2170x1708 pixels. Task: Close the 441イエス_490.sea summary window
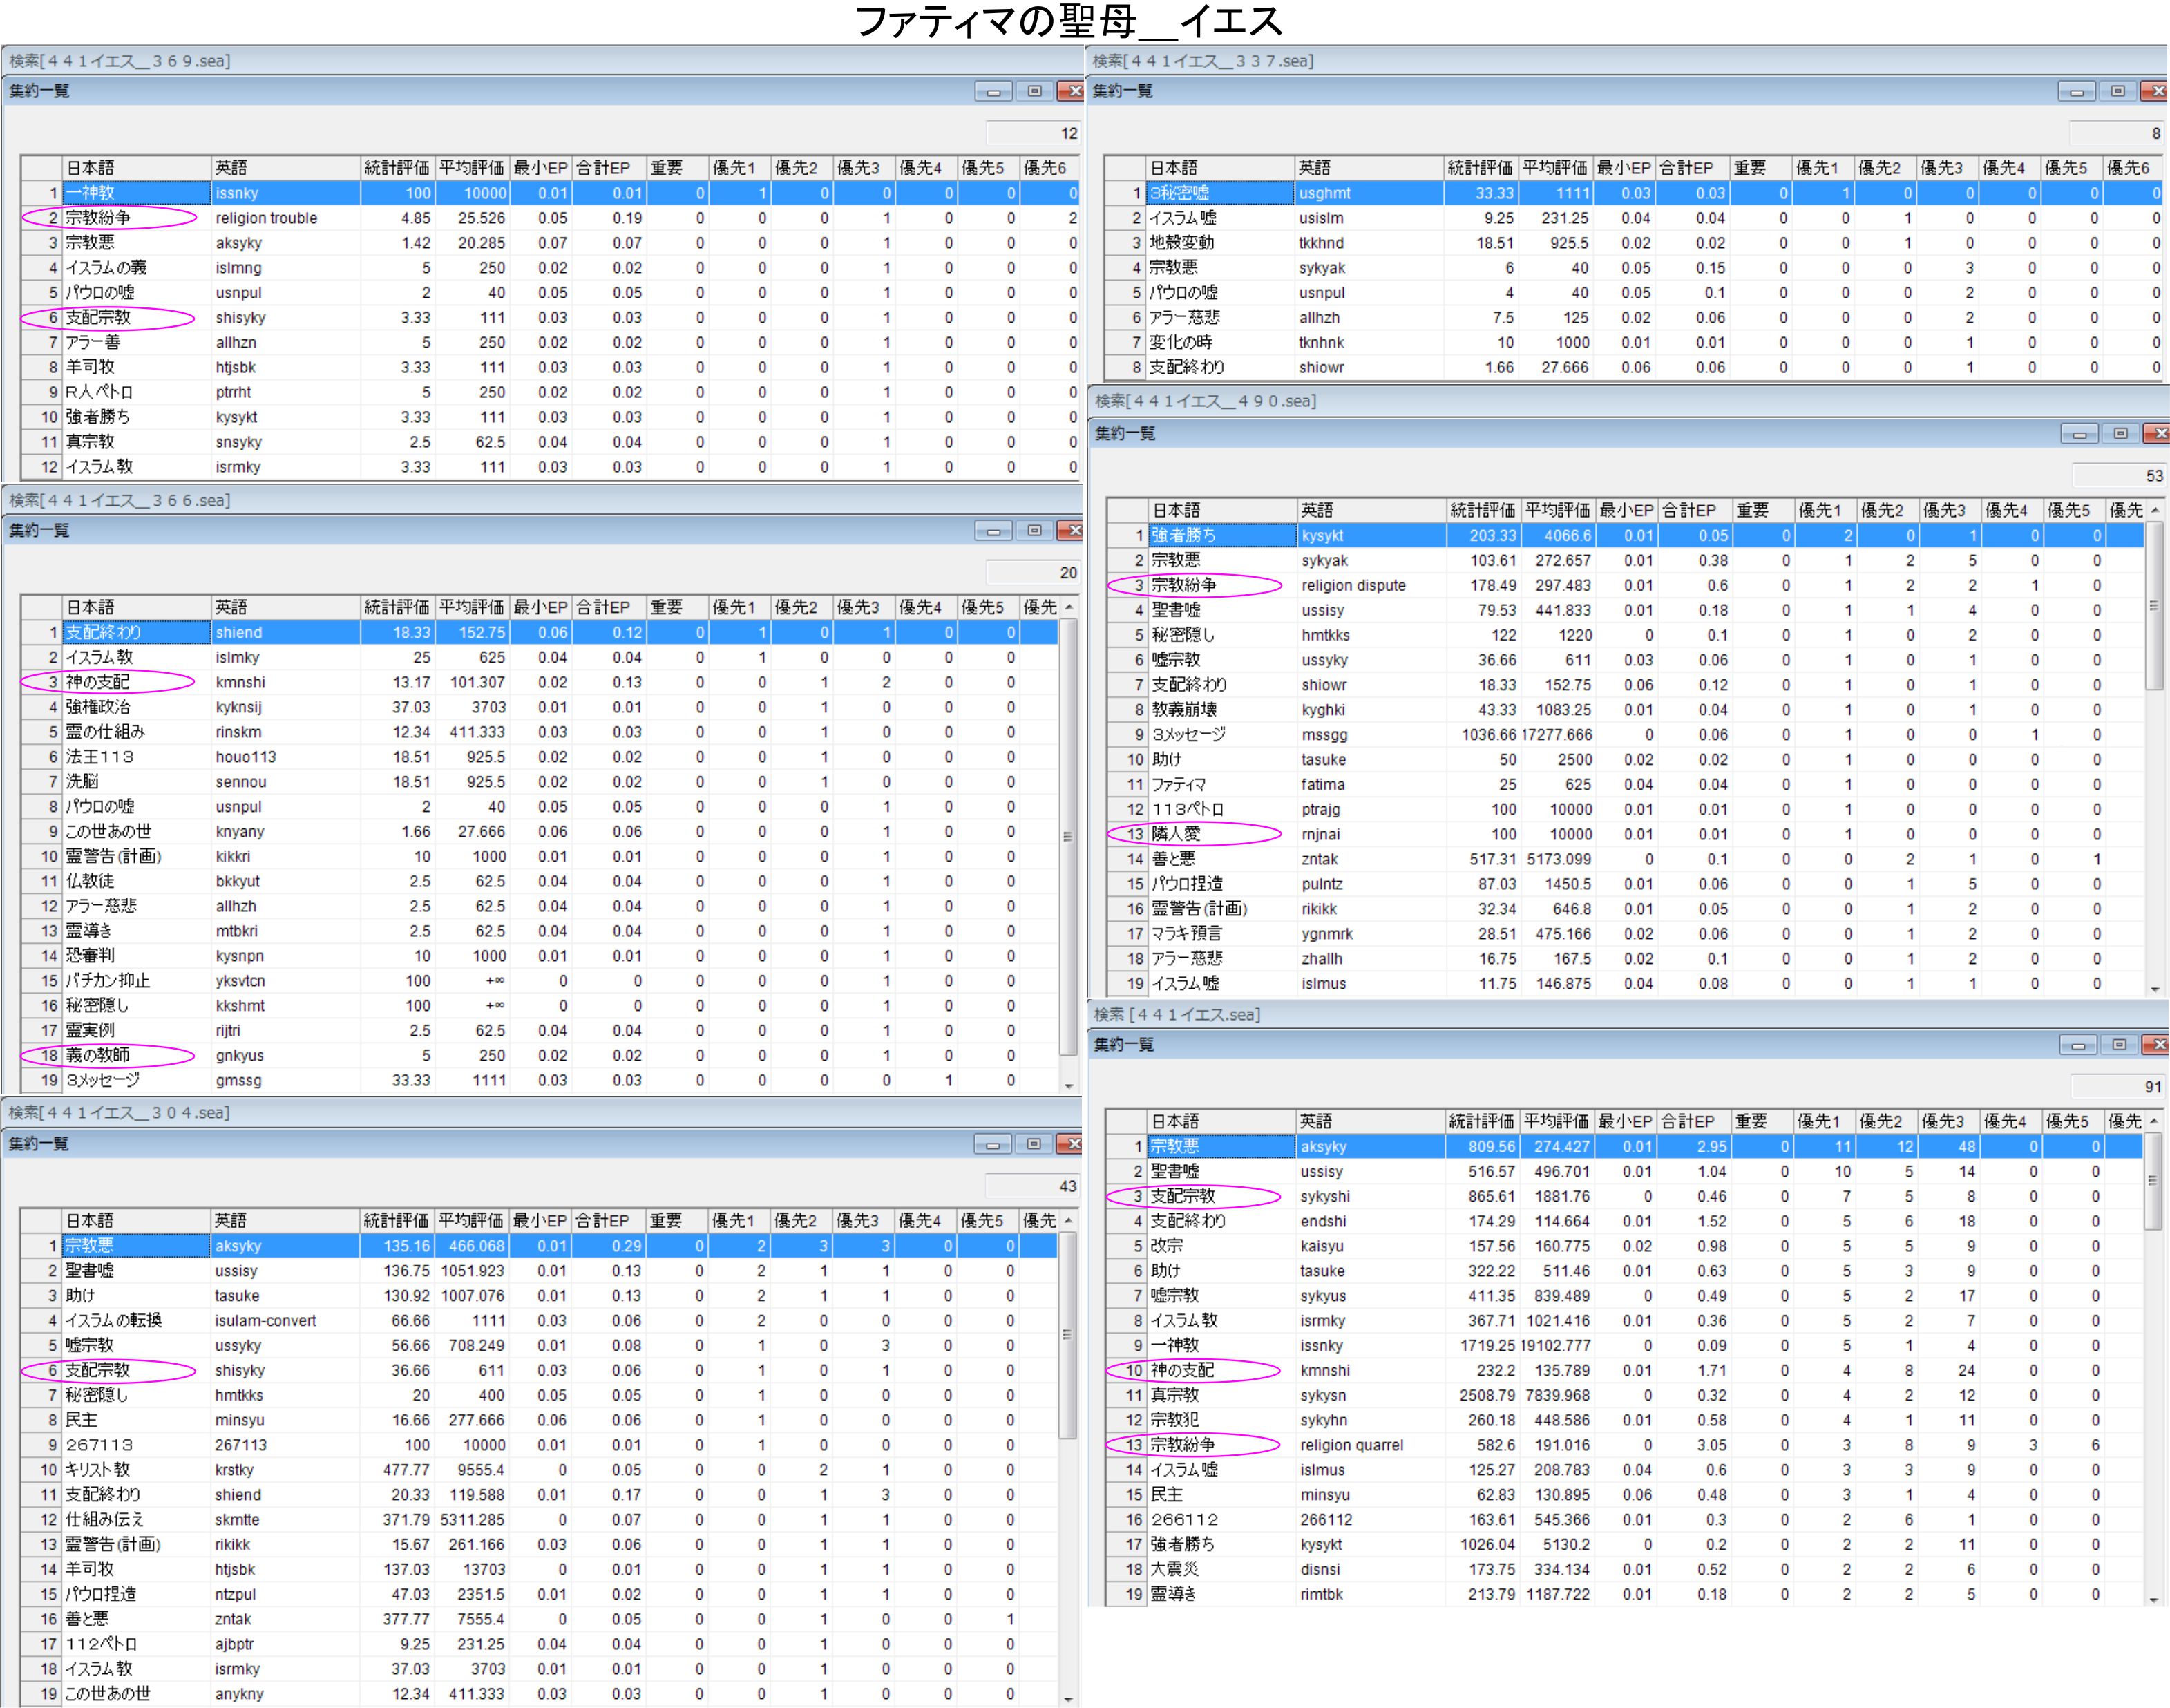[x=2157, y=434]
